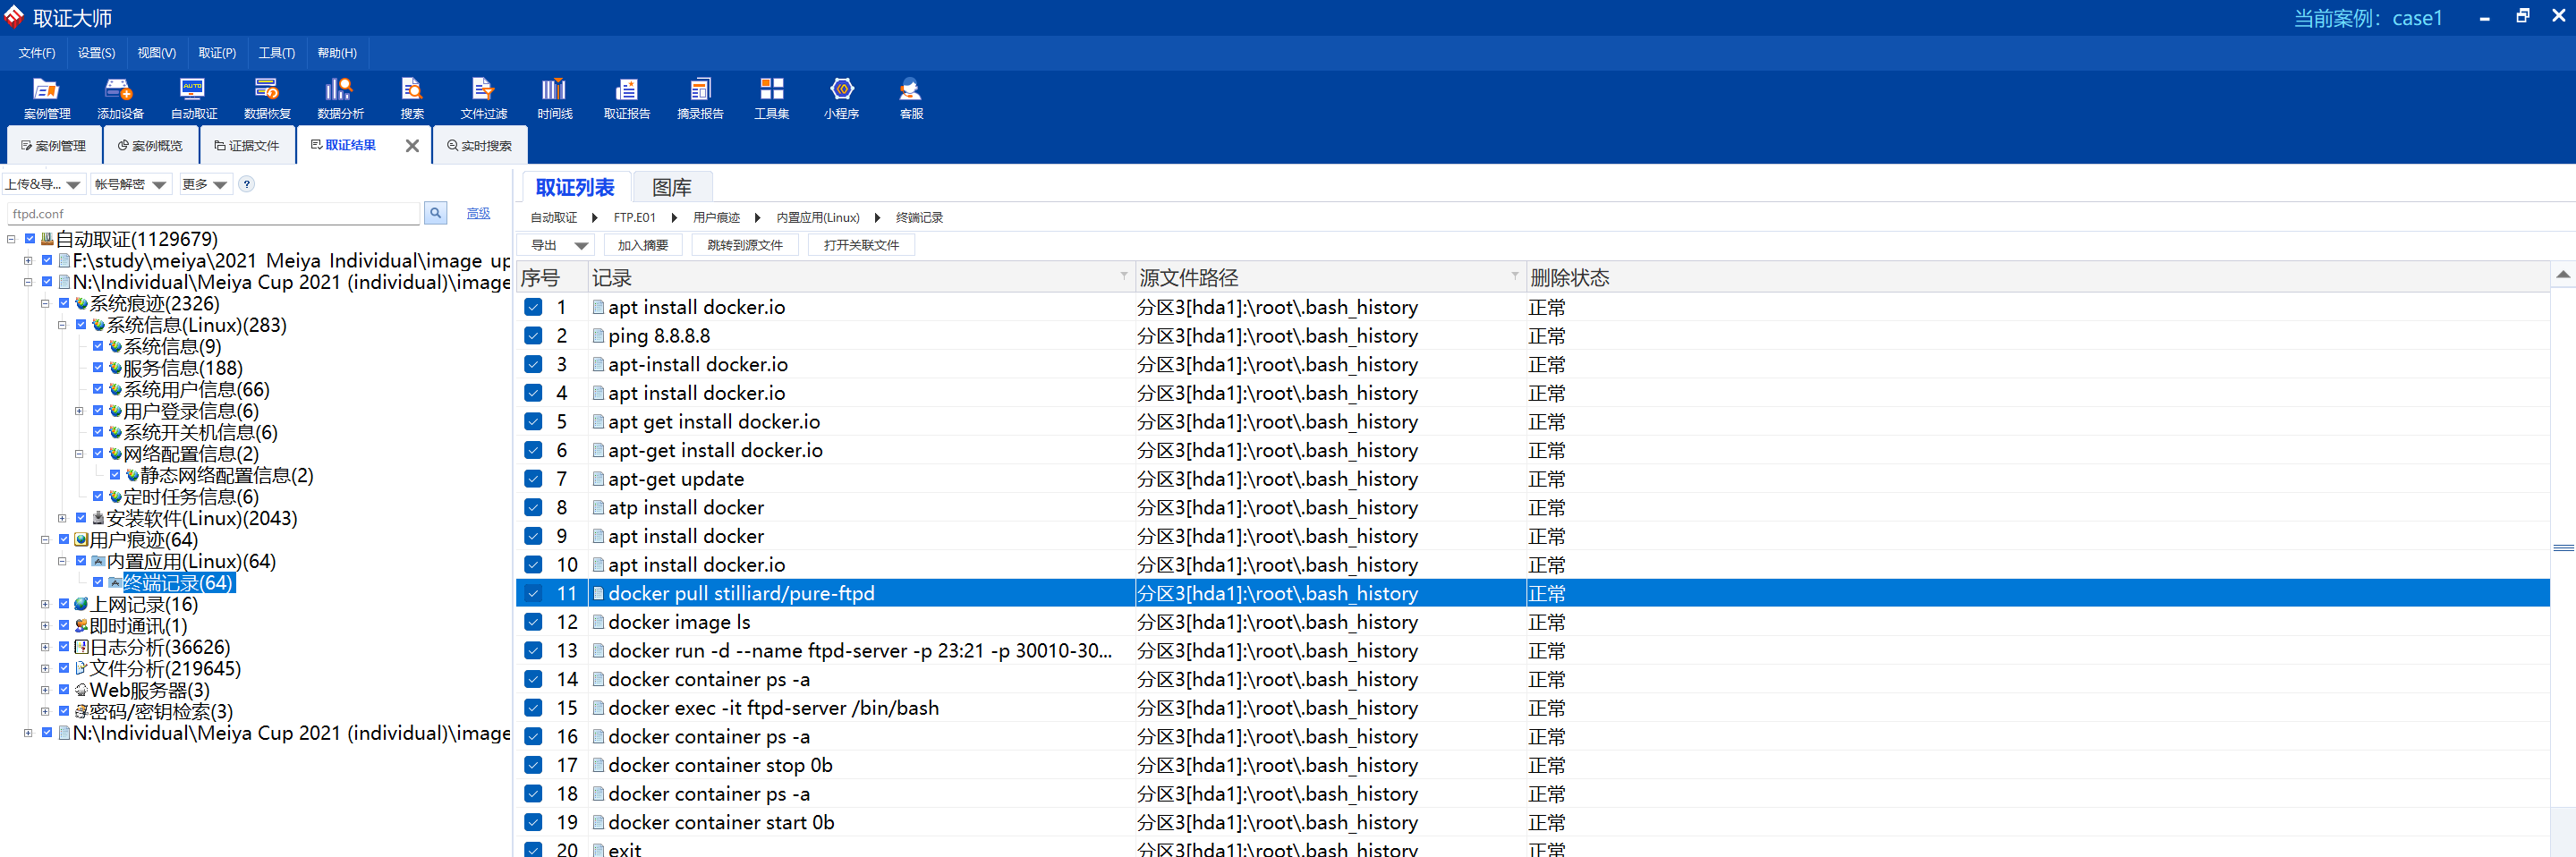Expand the 日志分析(36626) tree node
This screenshot has width=2576, height=857.
click(45, 647)
